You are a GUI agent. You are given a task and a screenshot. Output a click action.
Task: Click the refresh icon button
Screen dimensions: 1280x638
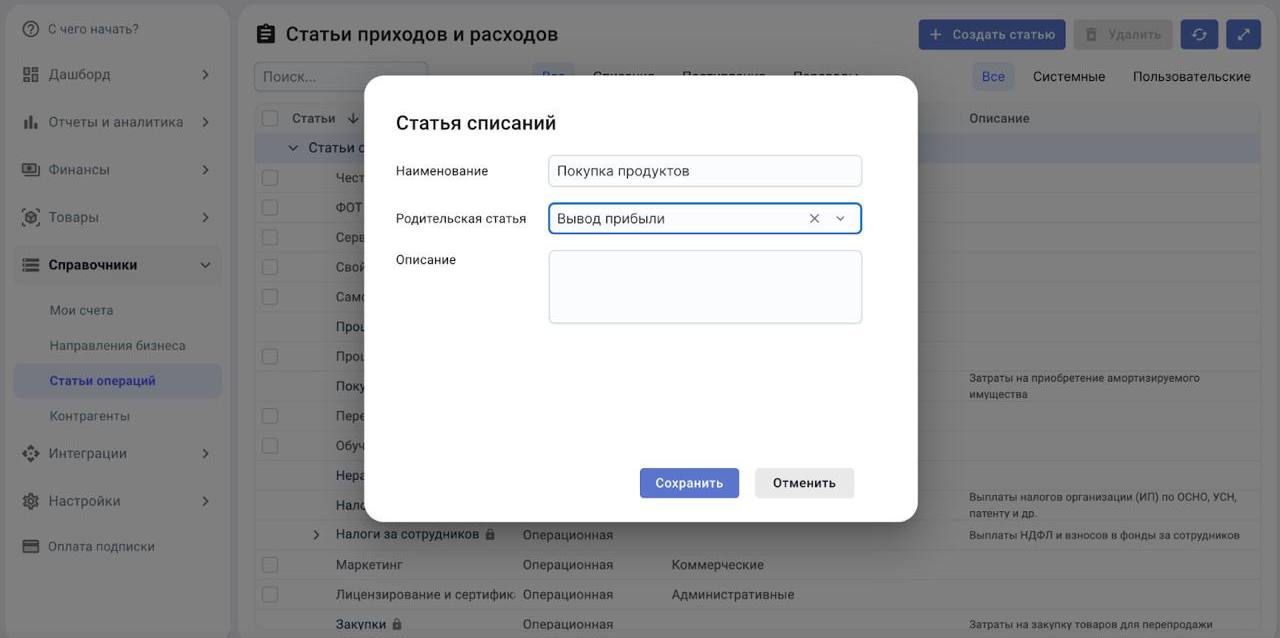pyautogui.click(x=1199, y=34)
